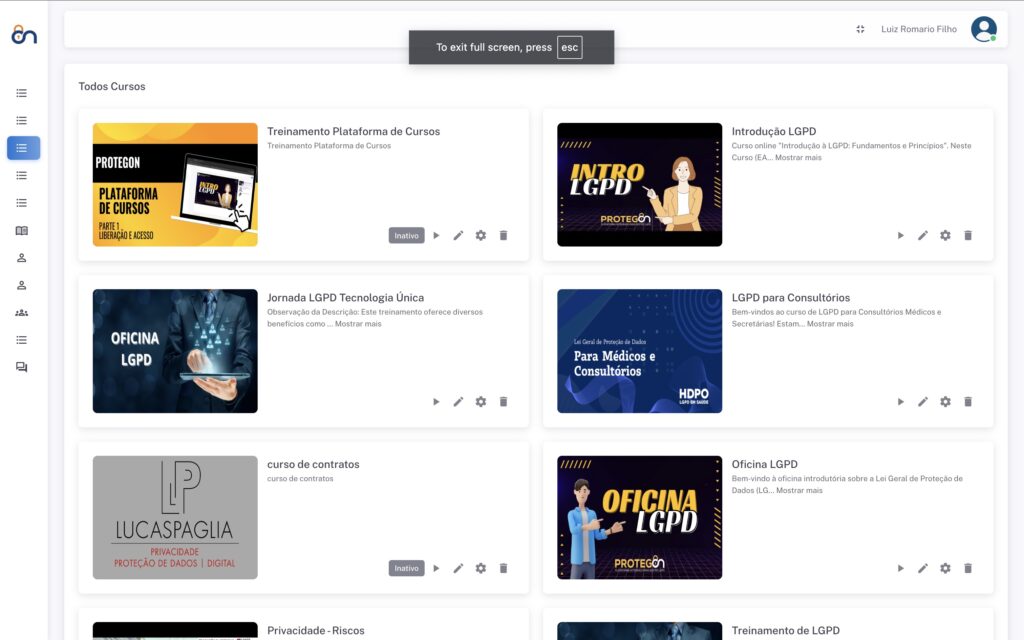Screen dimensions: 1024x640
Task: Click the Jornada LGPD Tecnologia Única title
Action: click(345, 298)
